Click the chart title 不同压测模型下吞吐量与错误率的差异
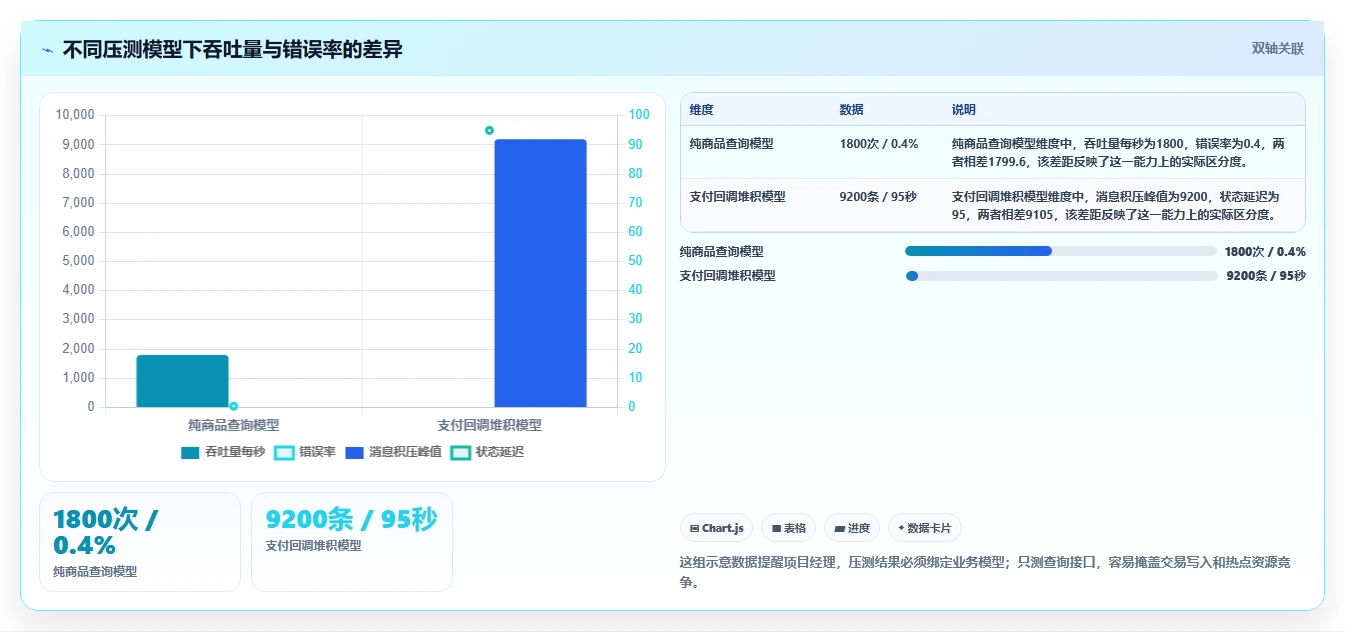 coord(233,49)
